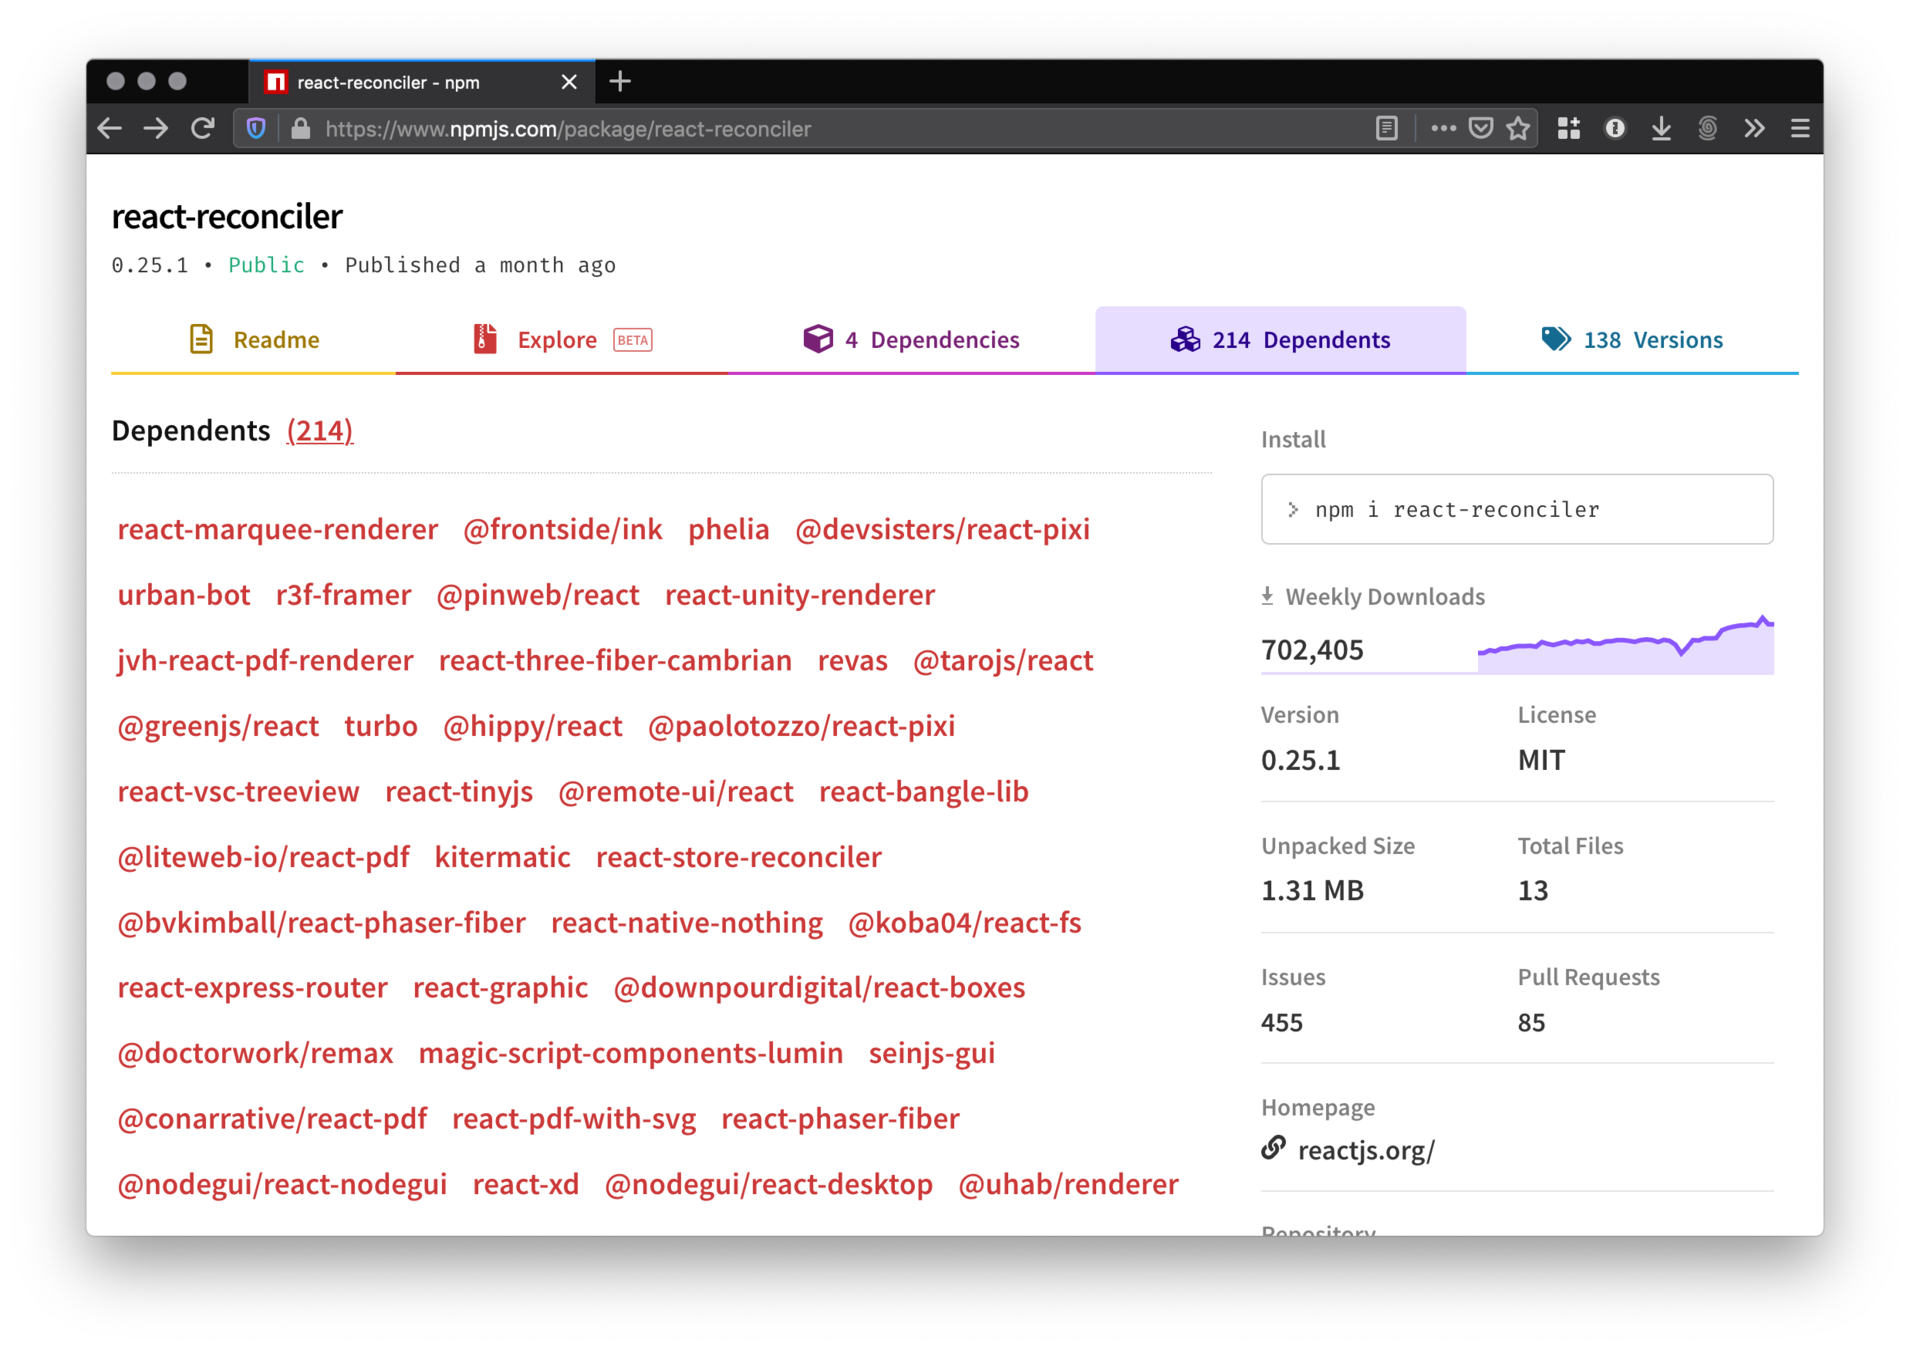The image size is (1910, 1350).
Task: Open urban-bot package link
Action: [x=184, y=595]
